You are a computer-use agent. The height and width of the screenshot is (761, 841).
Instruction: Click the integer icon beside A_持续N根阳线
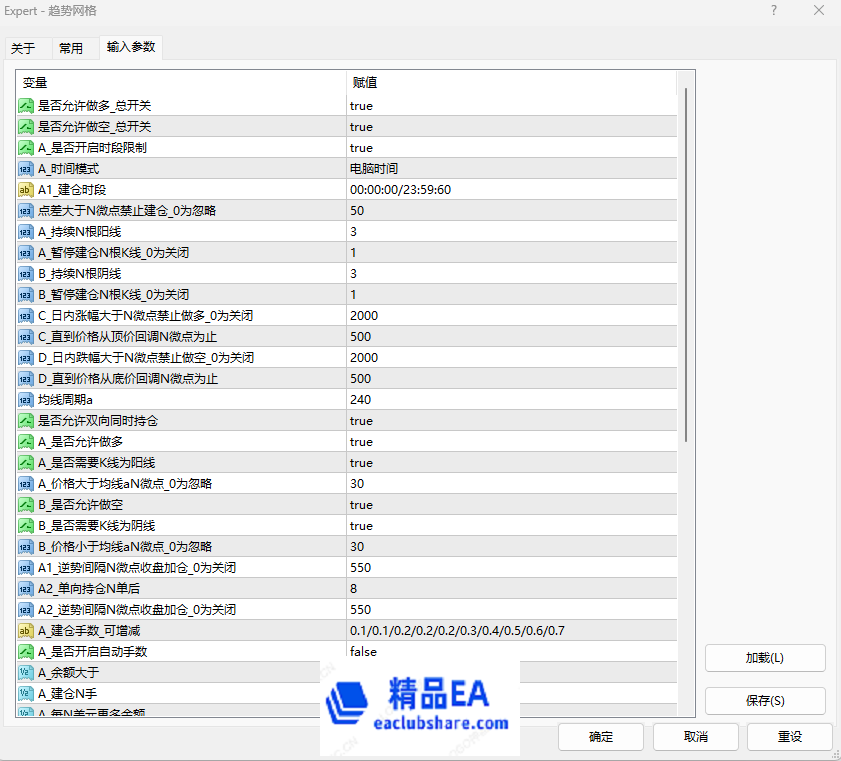pyautogui.click(x=26, y=232)
